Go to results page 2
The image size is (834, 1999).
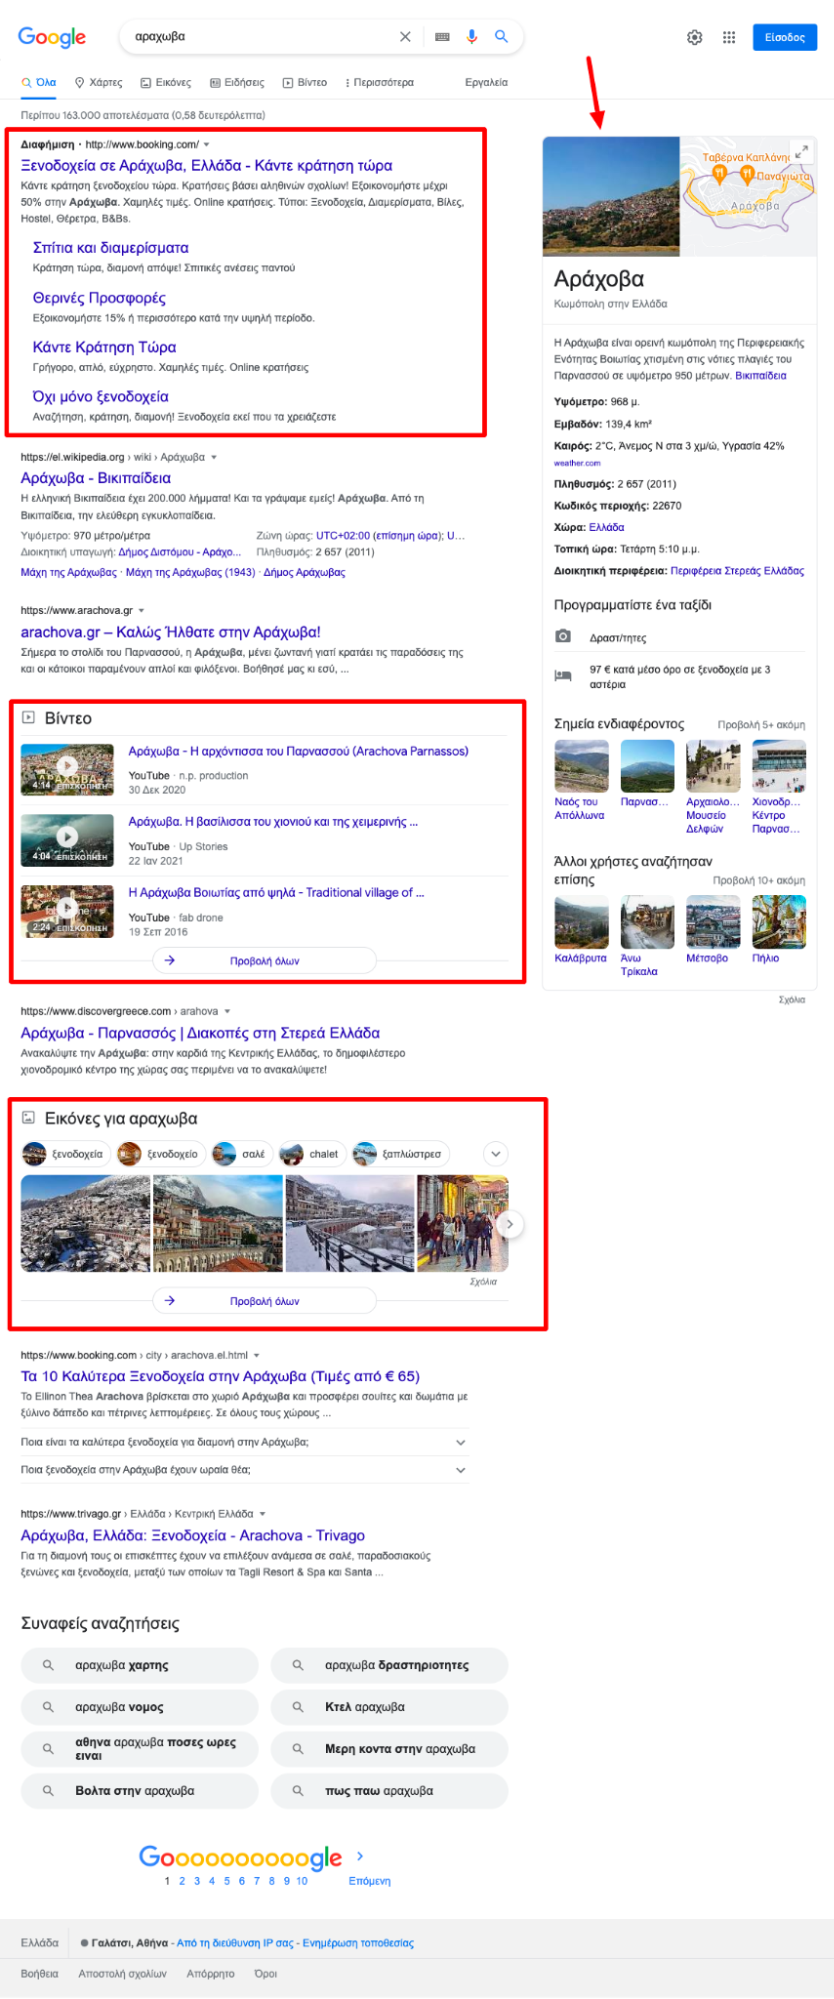(x=182, y=1881)
